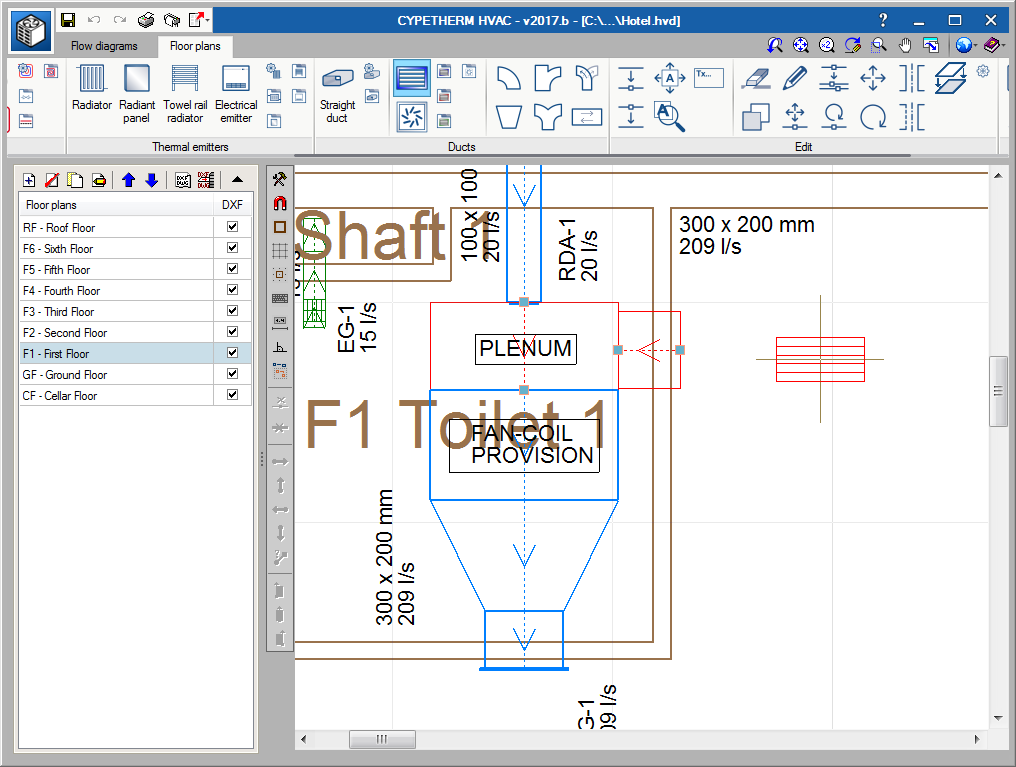Choose the Towel rail radiator tool
The image size is (1016, 767).
(x=185, y=88)
